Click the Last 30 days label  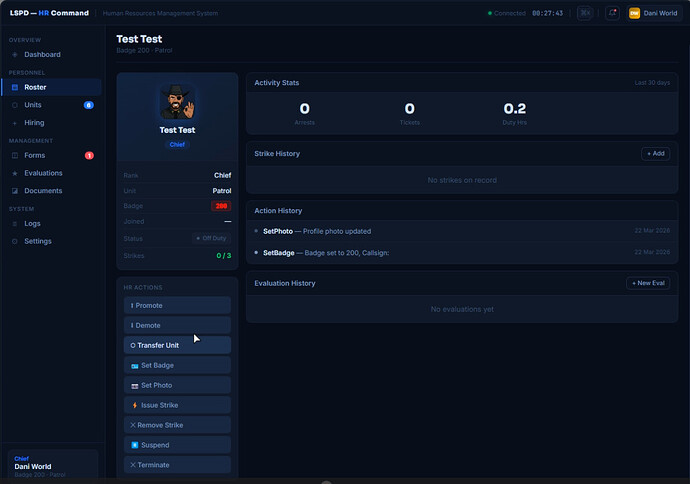652,83
